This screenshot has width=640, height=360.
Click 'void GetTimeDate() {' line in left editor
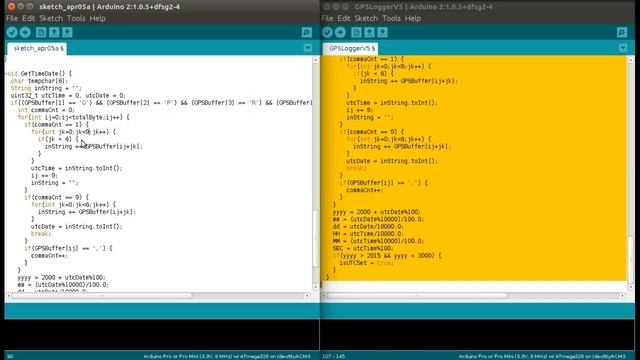38,73
